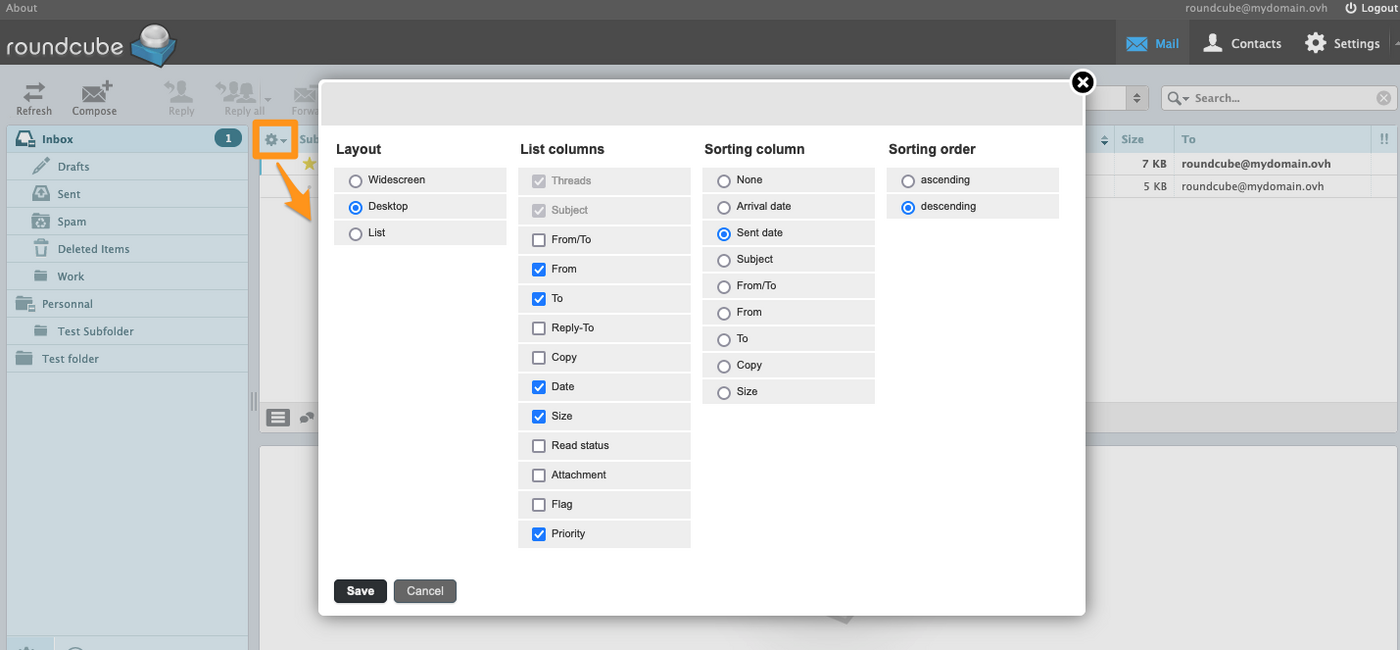Open the Contacts section
Screen dimensions: 1400x650
pos(1242,43)
